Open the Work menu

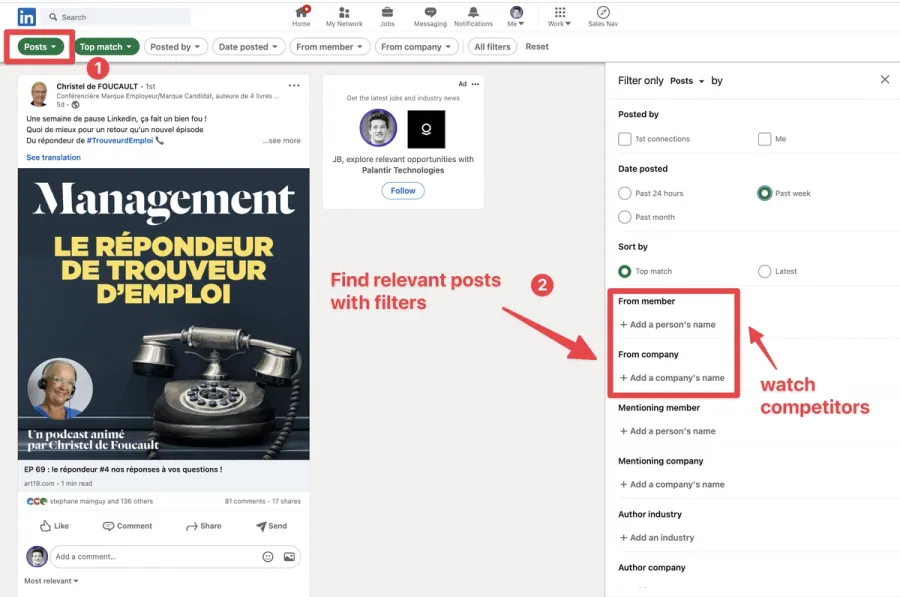[558, 18]
